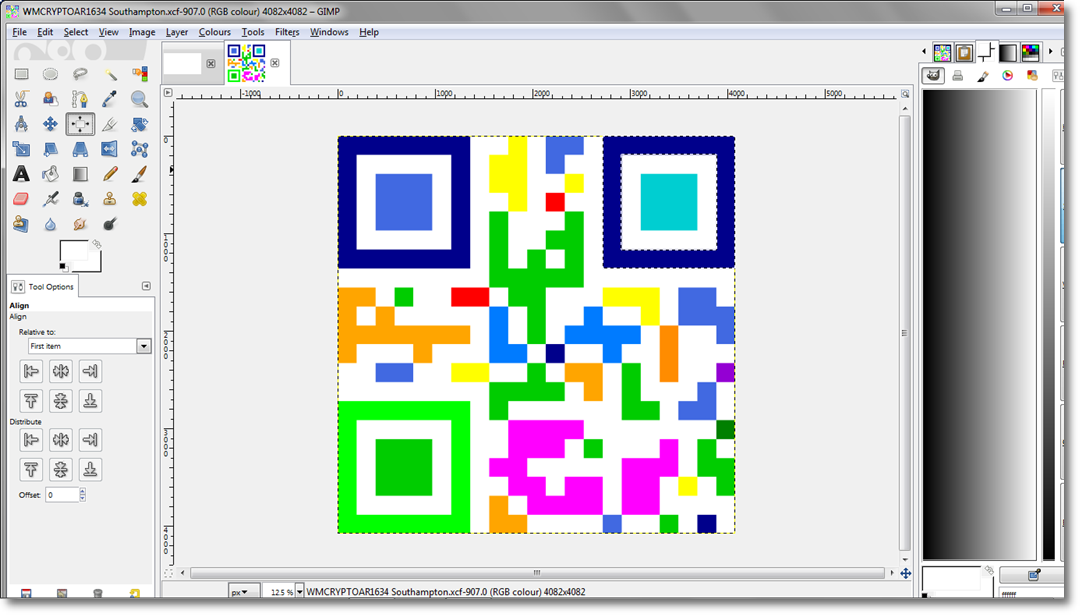Activate the Perspective tool

[x=80, y=149]
